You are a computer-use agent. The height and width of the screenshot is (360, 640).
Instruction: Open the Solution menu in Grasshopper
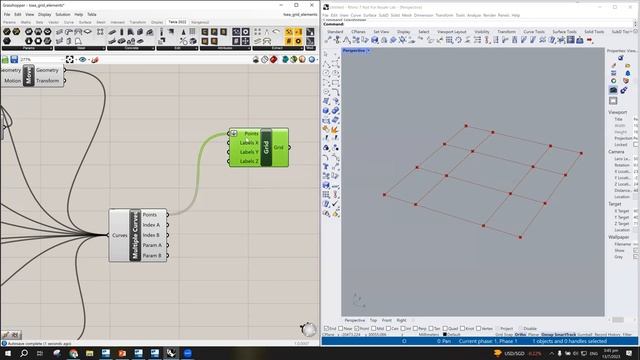click(x=63, y=14)
